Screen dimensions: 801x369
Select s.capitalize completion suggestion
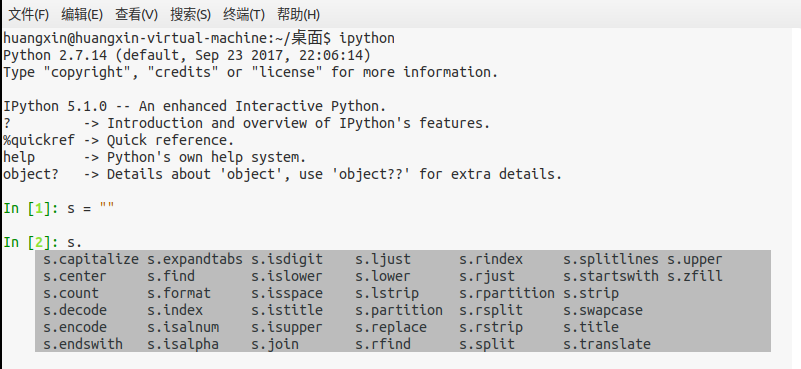(x=91, y=260)
